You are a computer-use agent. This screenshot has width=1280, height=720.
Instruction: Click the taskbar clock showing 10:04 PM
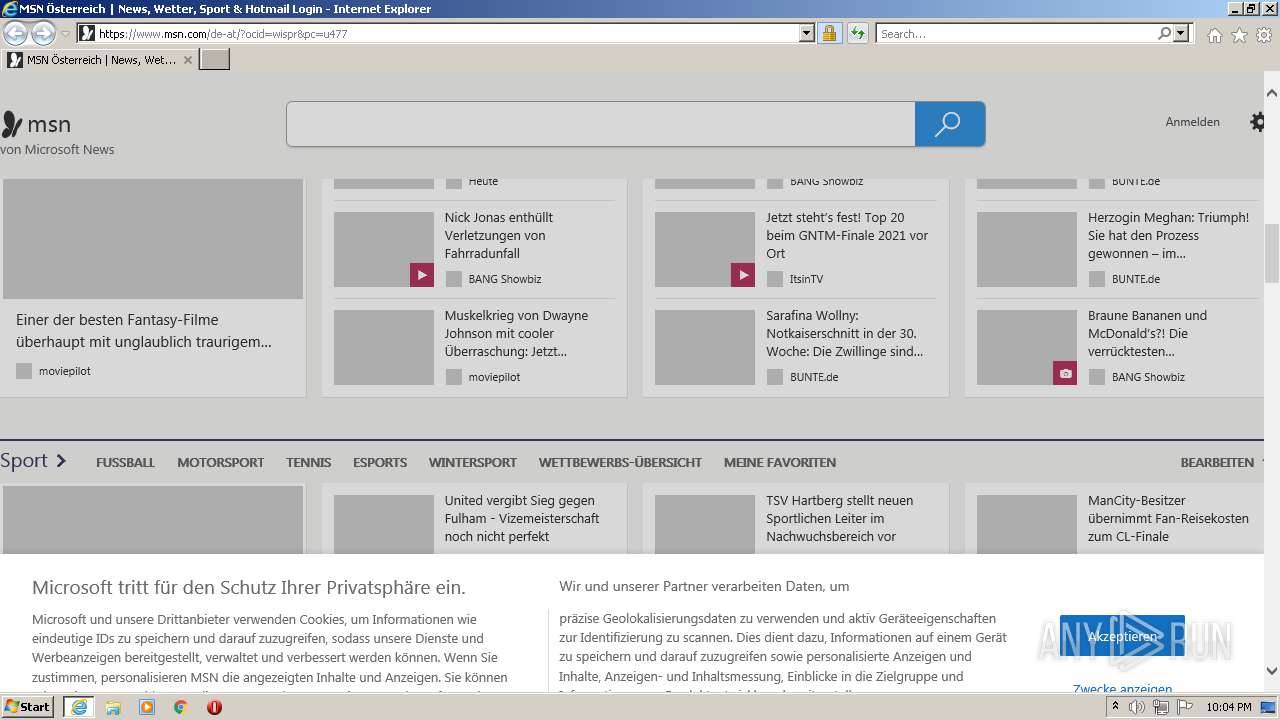[x=1229, y=707]
